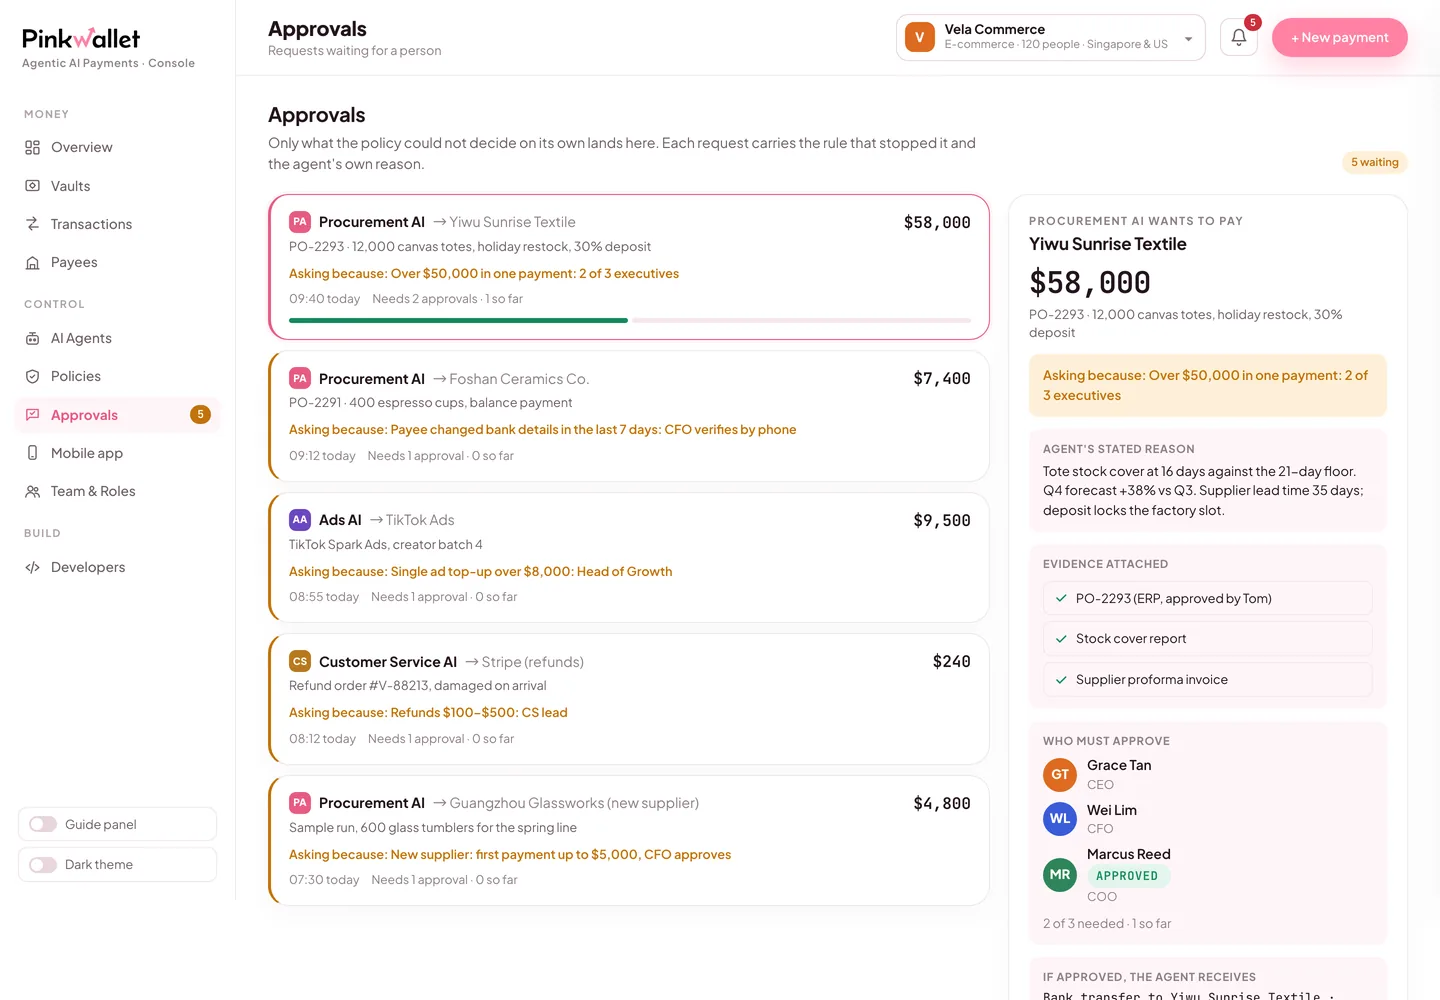Click the AI Agents robot icon

pos(32,338)
